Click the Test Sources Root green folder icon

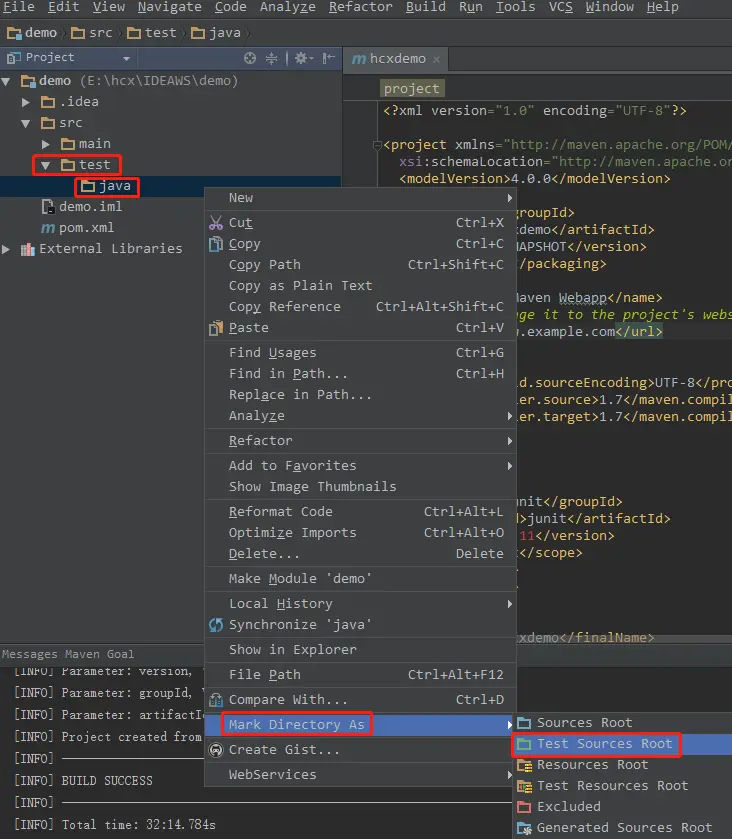(x=524, y=744)
